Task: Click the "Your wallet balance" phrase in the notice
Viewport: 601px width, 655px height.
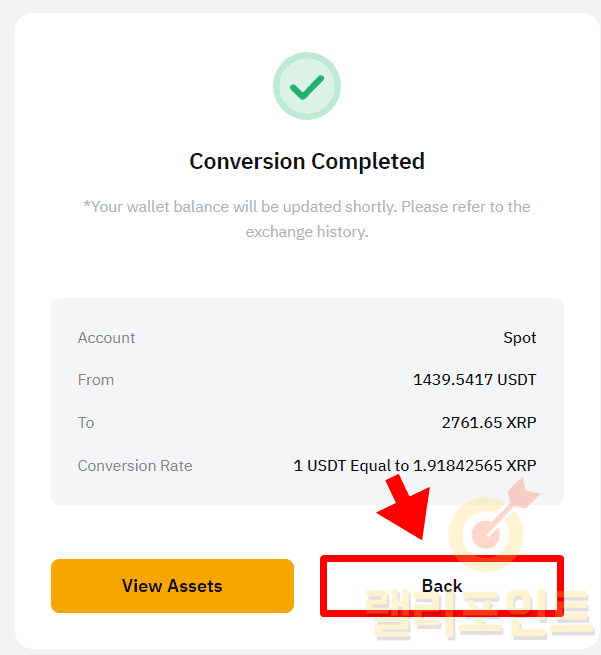Action: tap(158, 207)
